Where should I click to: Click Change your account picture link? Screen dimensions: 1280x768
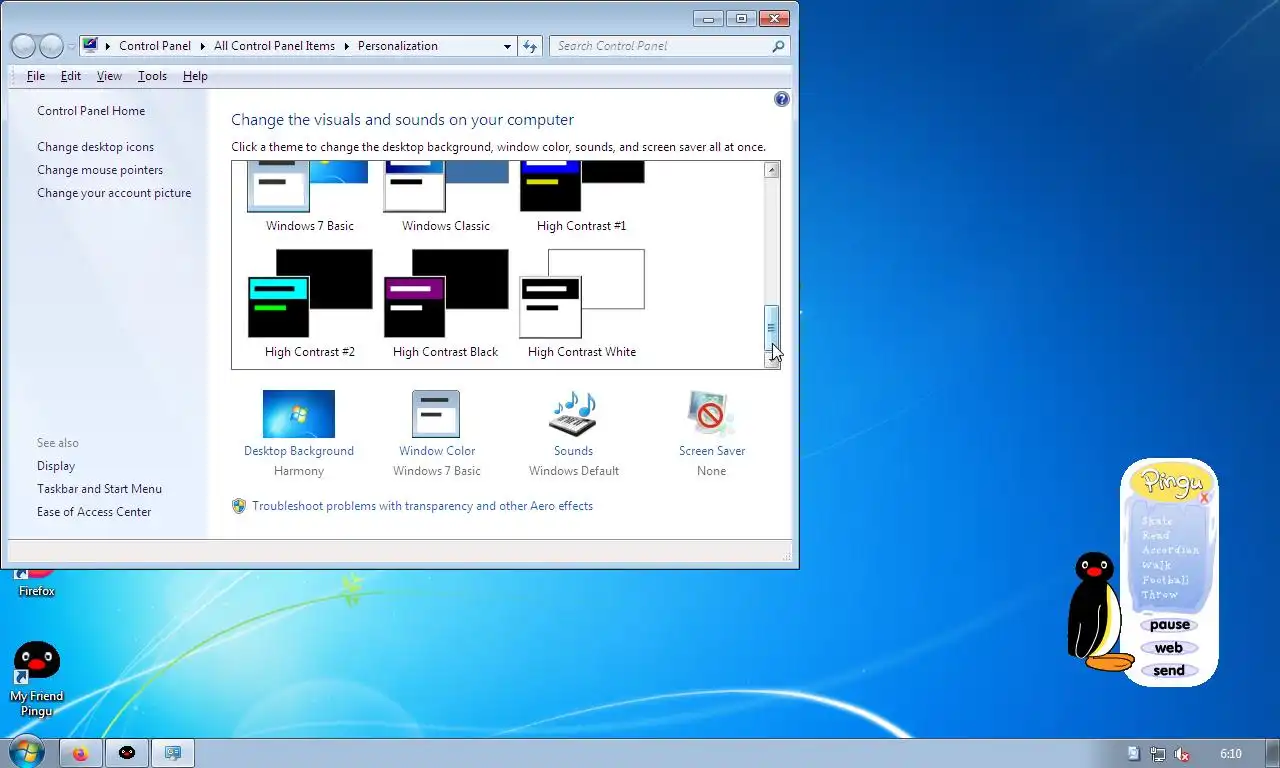click(x=114, y=193)
